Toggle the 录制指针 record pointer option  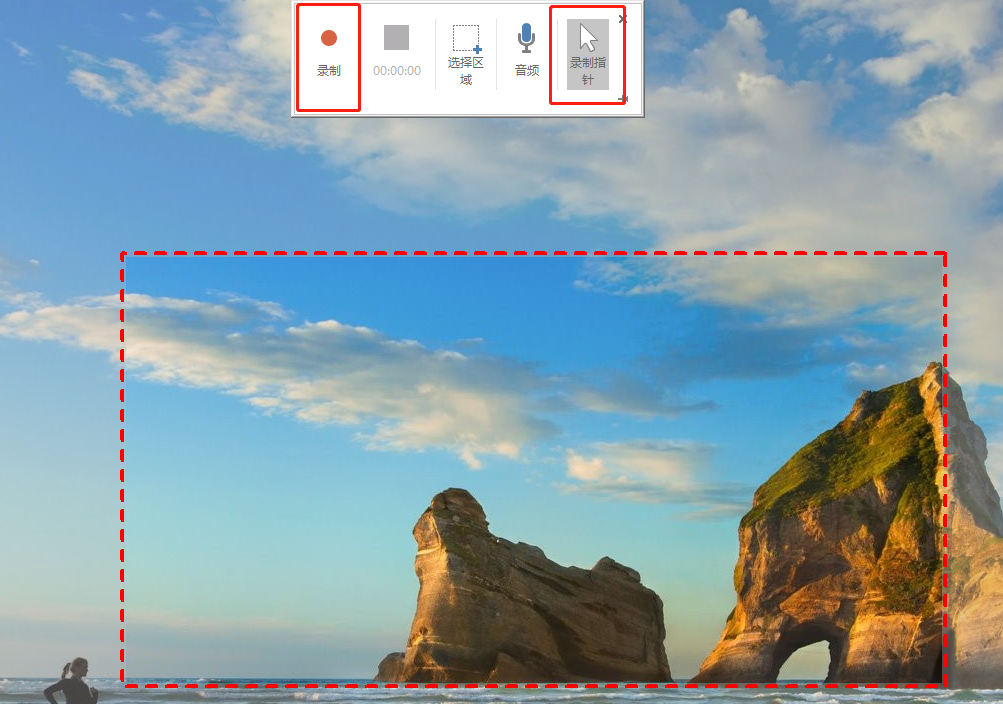pyautogui.click(x=588, y=54)
